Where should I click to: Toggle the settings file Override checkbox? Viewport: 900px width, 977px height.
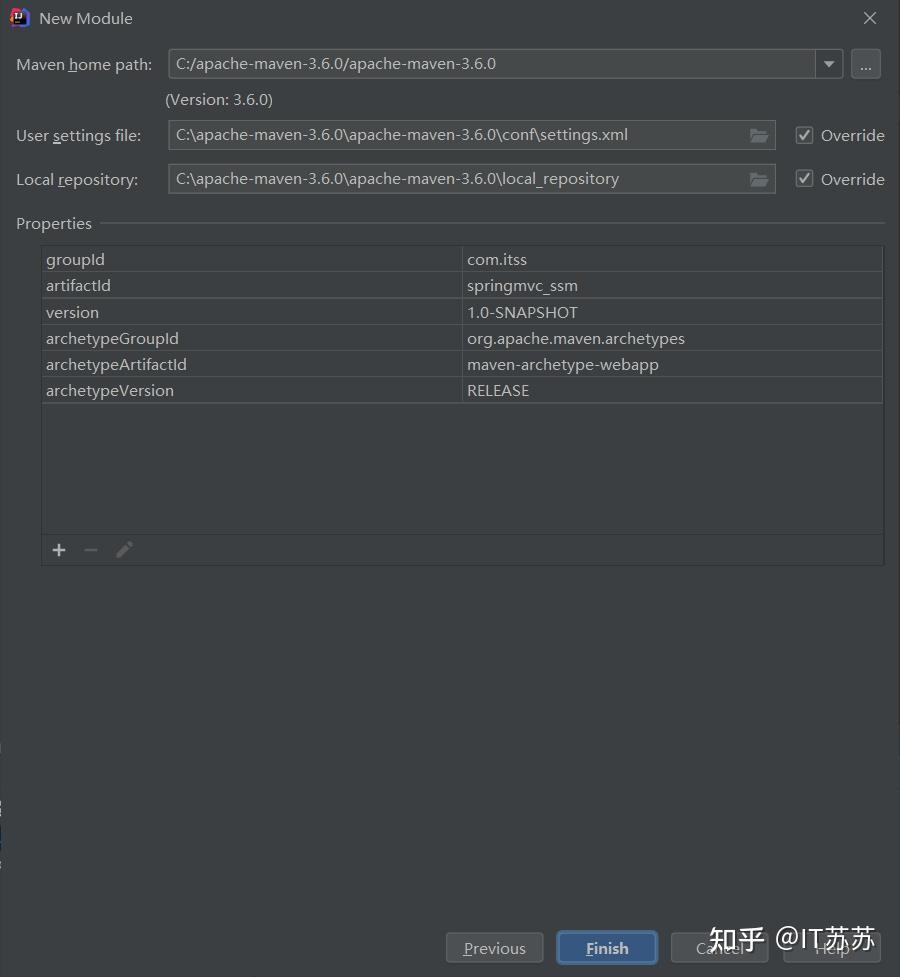tap(804, 135)
